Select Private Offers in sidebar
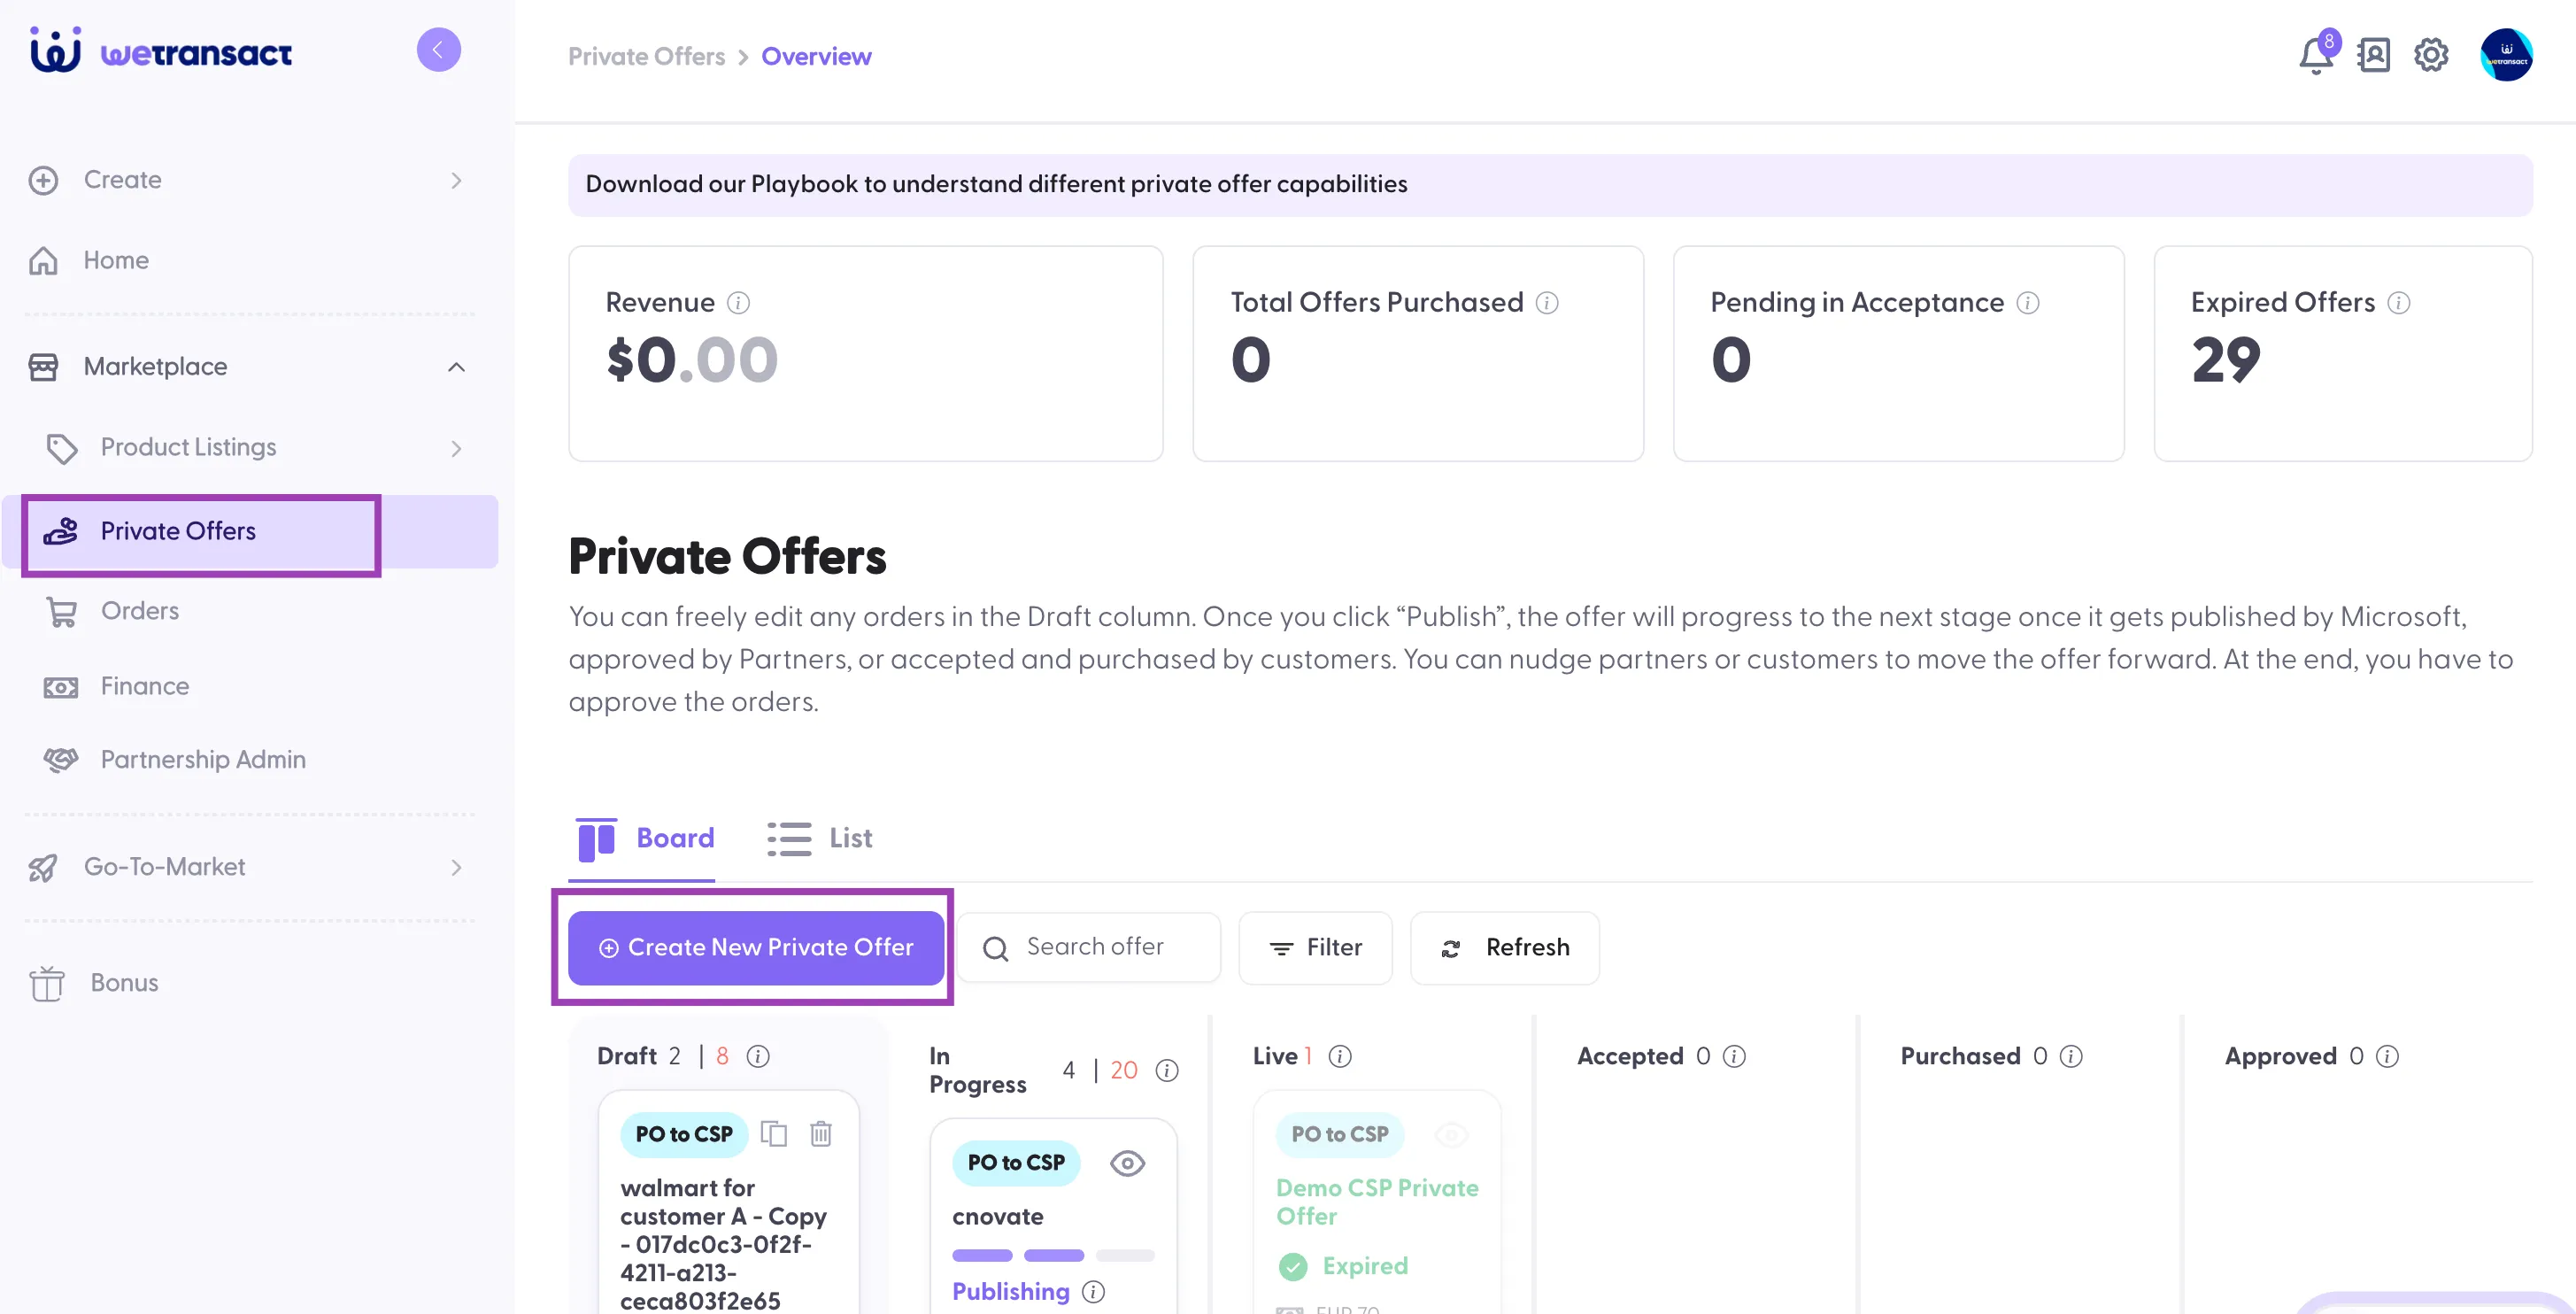This screenshot has height=1314, width=2576. 250,531
